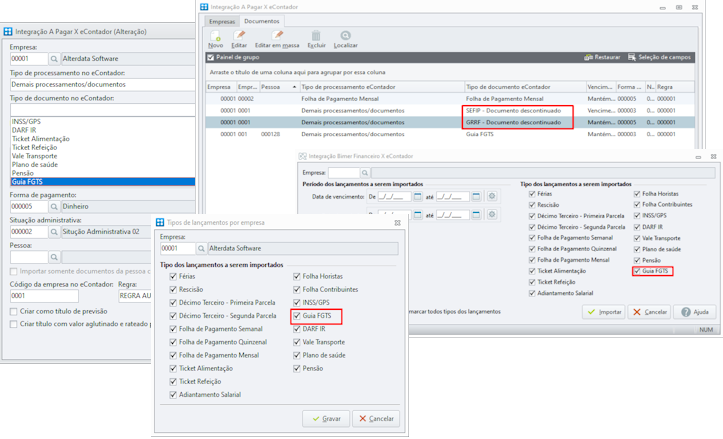Click gear beside second period row

pyautogui.click(x=492, y=214)
